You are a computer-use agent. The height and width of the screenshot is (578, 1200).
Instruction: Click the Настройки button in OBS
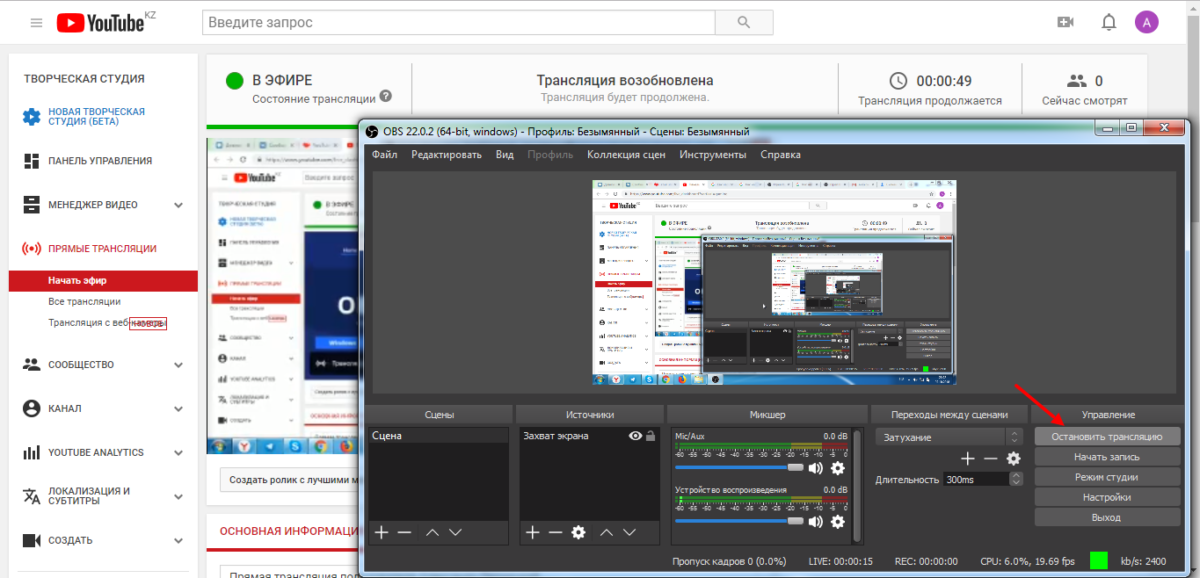pyautogui.click(x=1107, y=497)
